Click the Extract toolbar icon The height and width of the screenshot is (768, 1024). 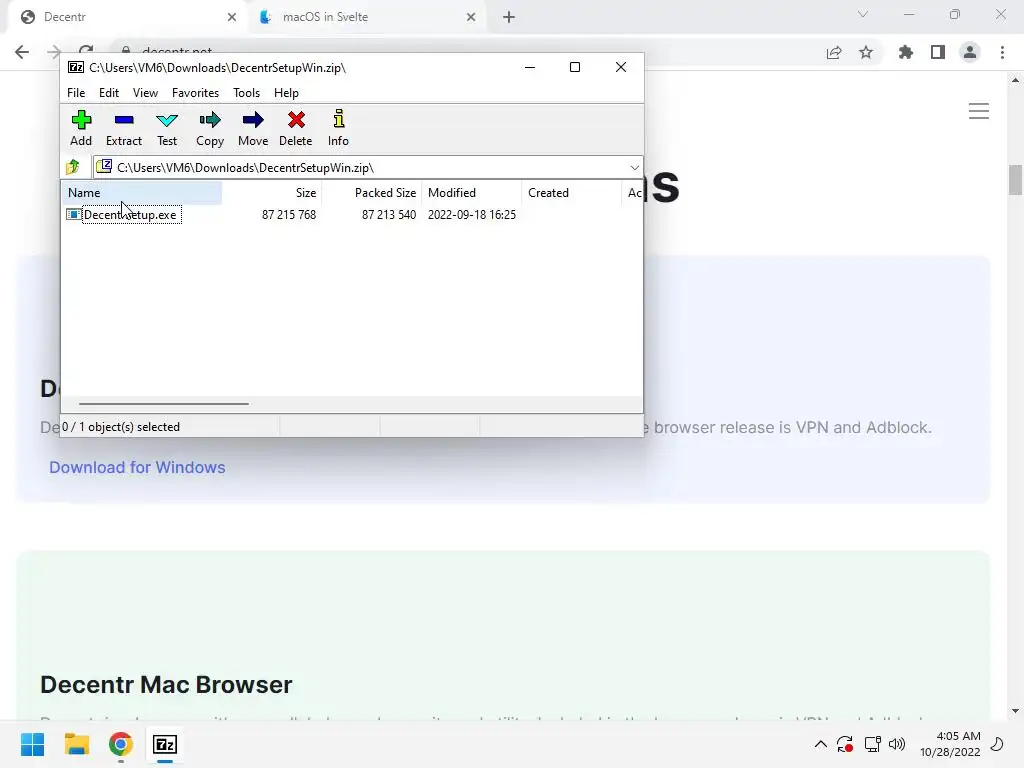[123, 128]
